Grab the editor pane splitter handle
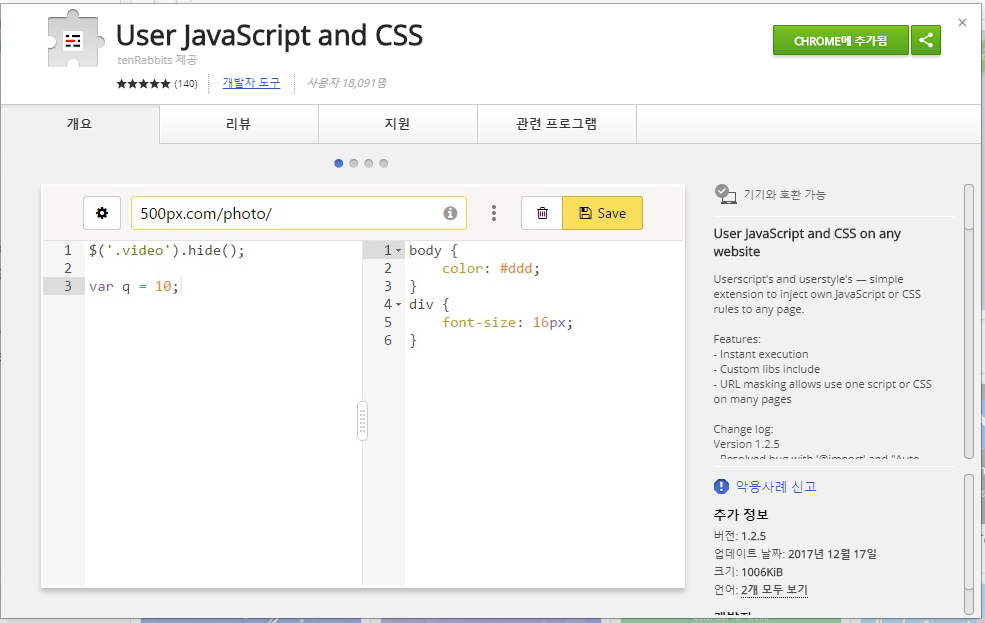The width and height of the screenshot is (985, 623). click(362, 420)
